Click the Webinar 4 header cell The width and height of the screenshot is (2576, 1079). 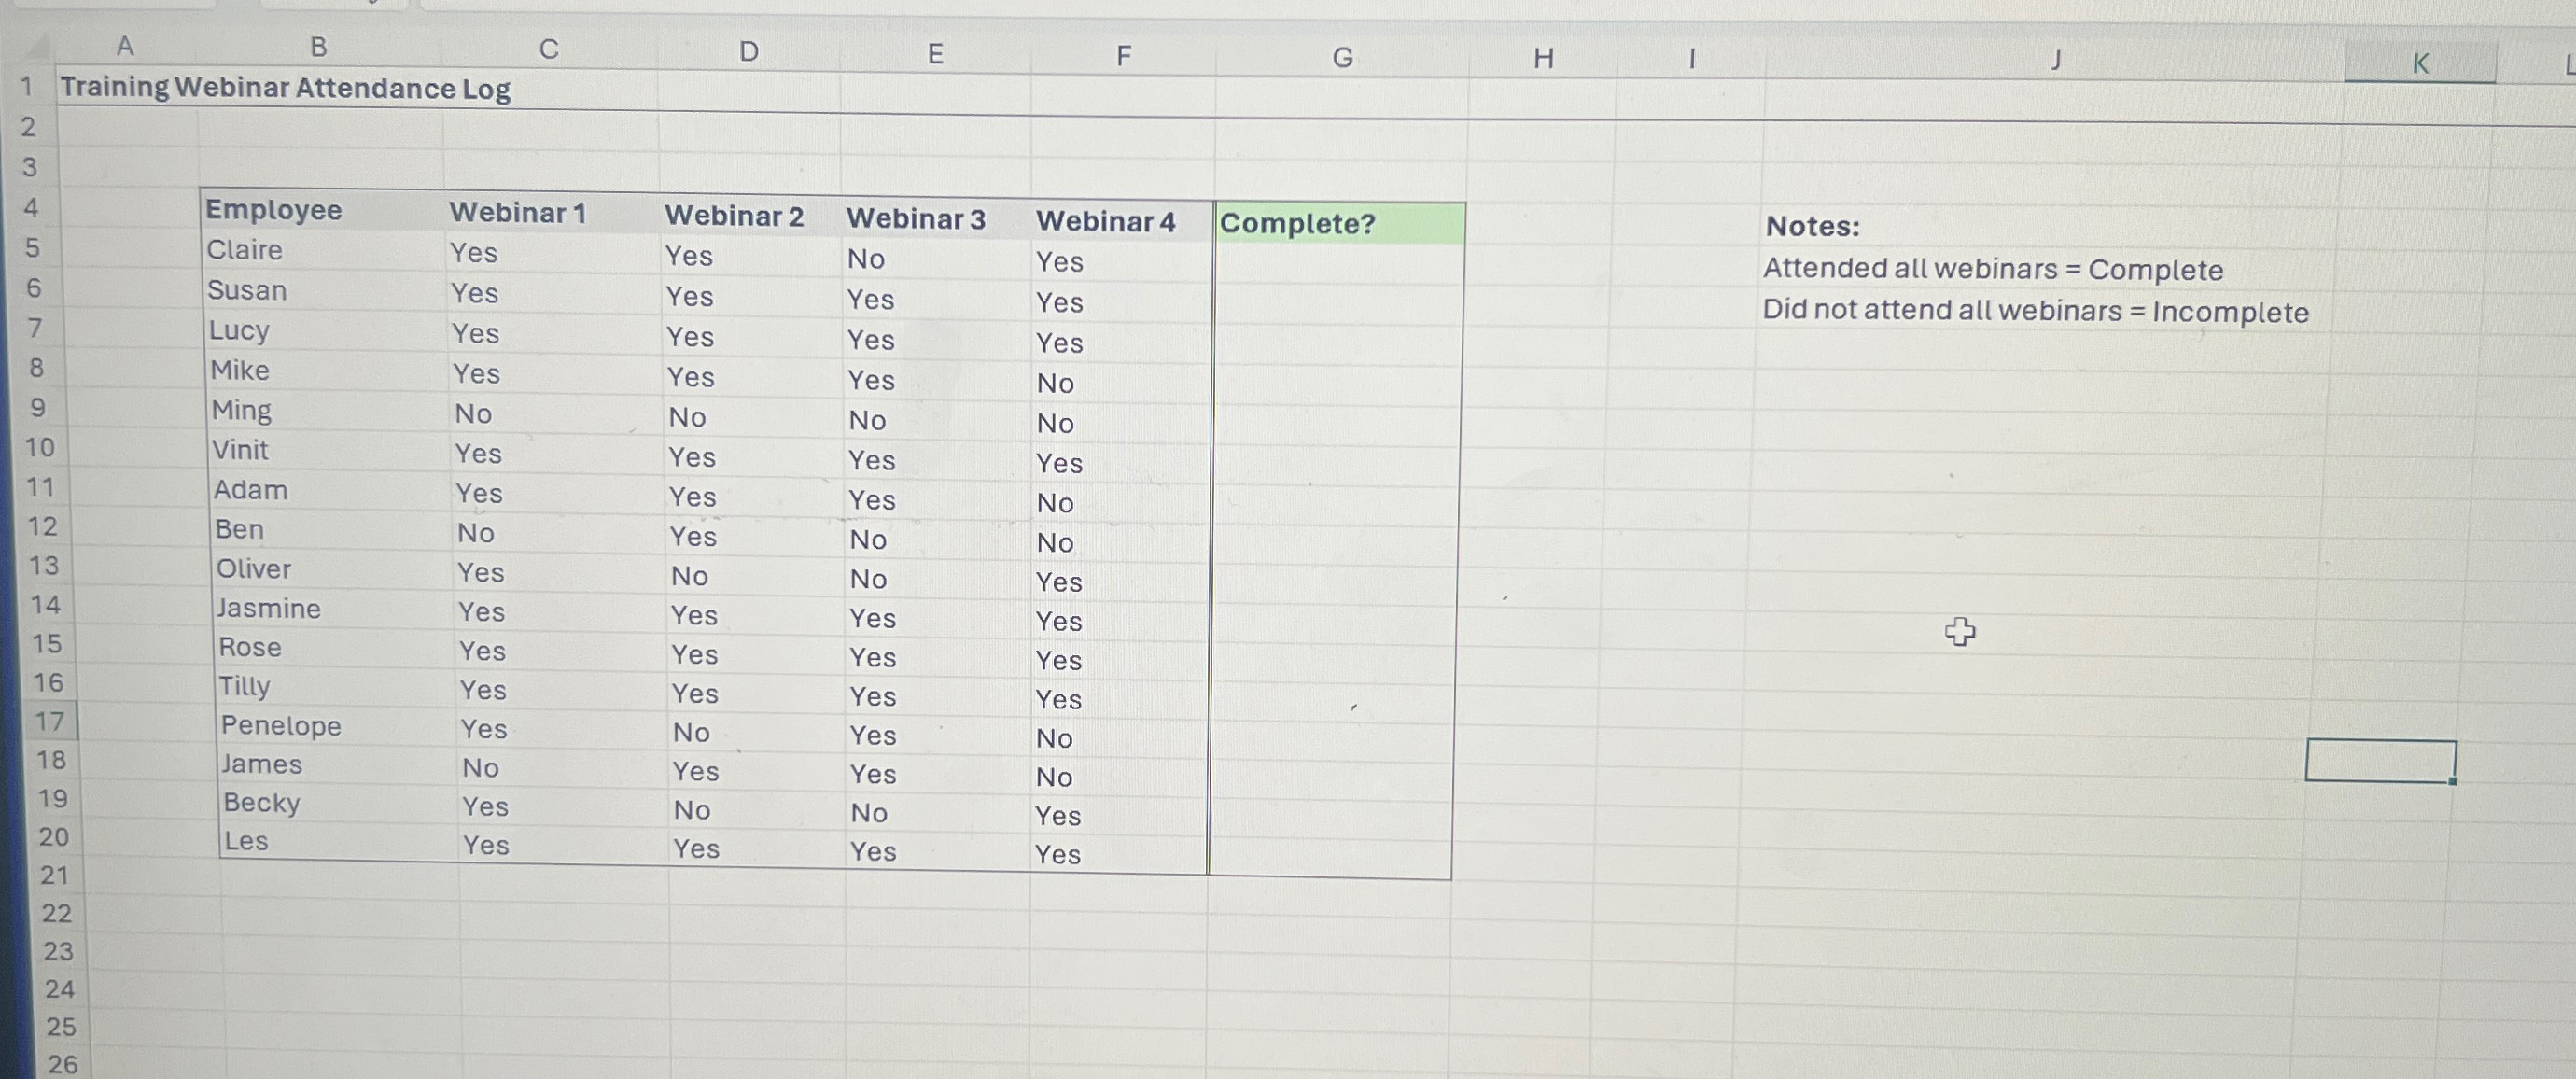(1105, 221)
